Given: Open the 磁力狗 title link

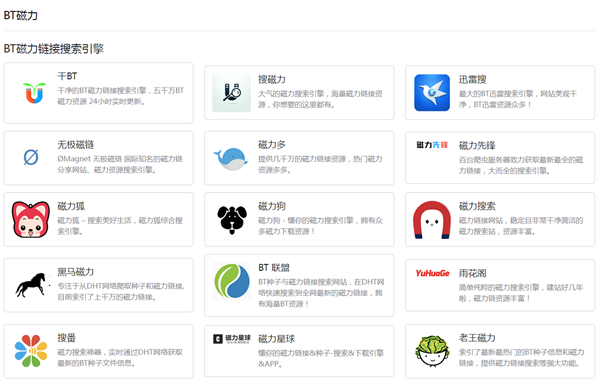Looking at the screenshot, I should tap(272, 206).
